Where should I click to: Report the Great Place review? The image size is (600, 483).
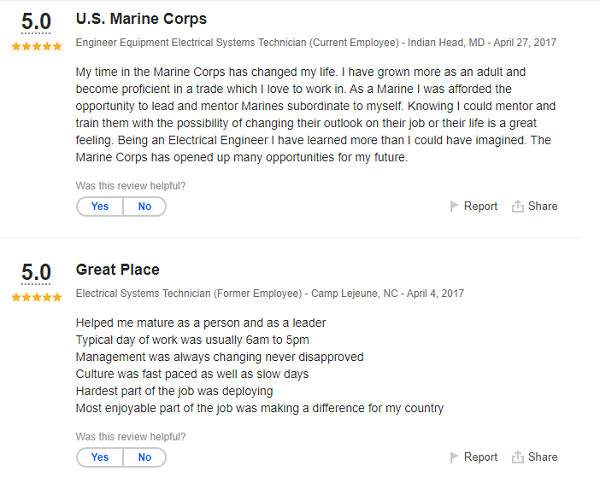pyautogui.click(x=480, y=457)
